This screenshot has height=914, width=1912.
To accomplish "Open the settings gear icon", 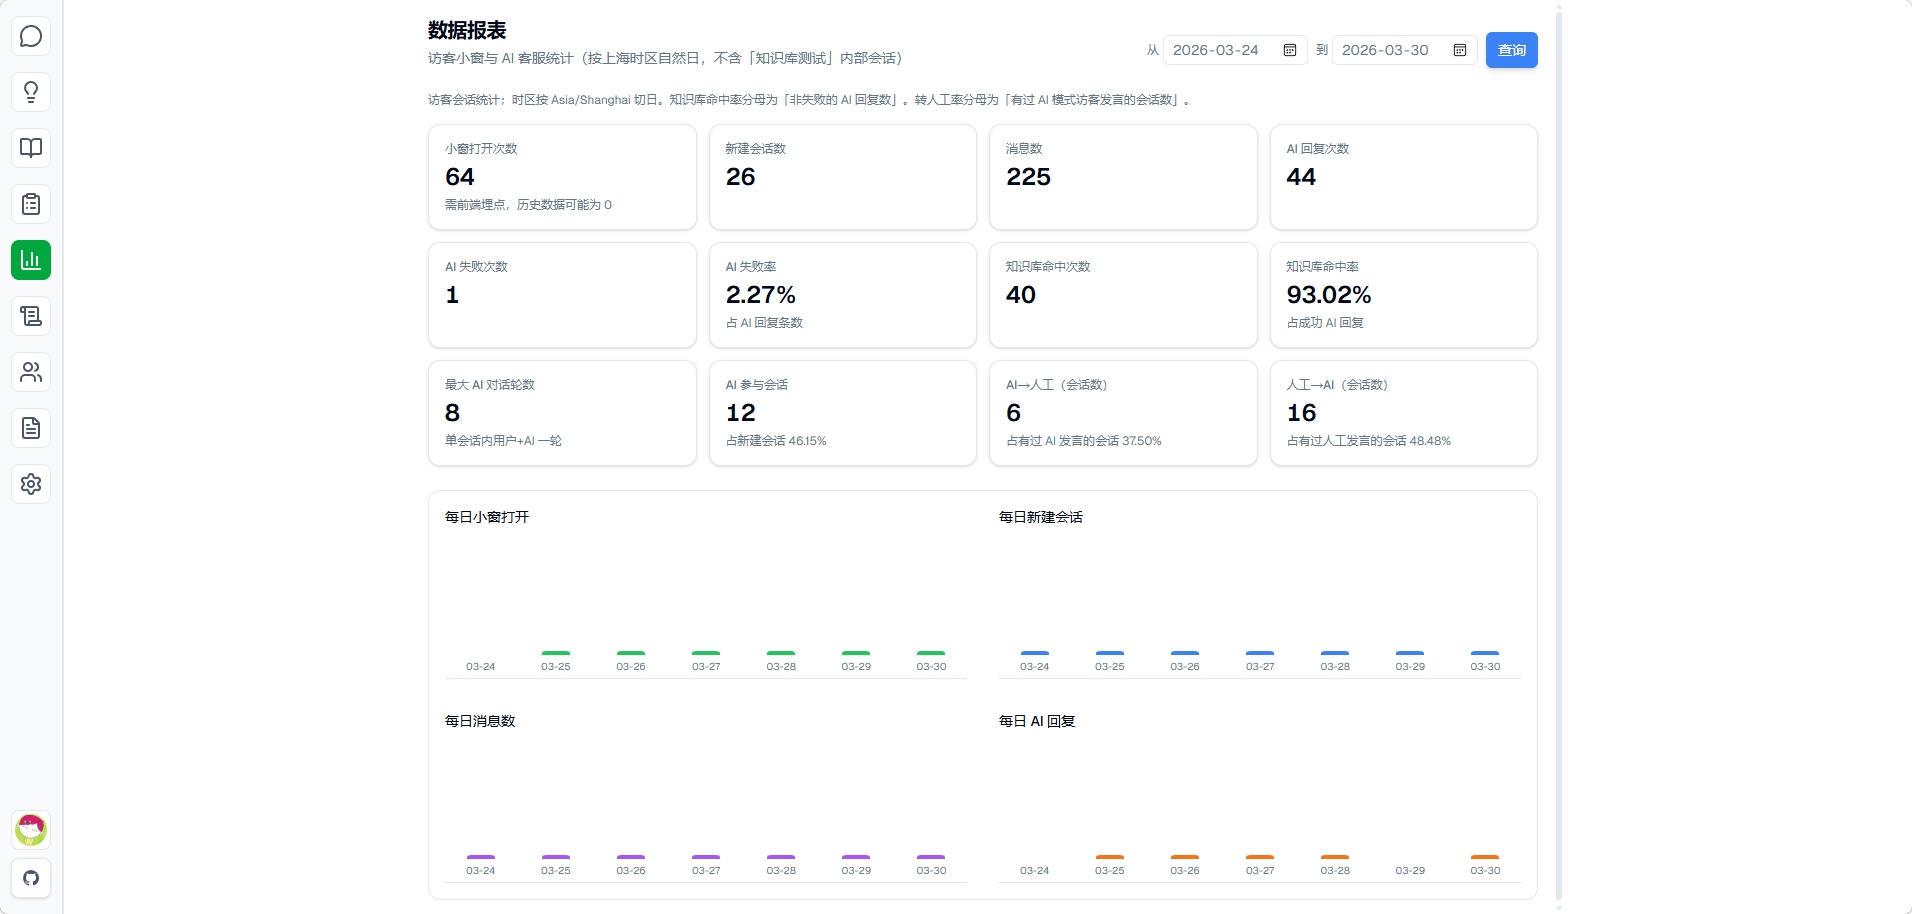I will click(x=31, y=484).
